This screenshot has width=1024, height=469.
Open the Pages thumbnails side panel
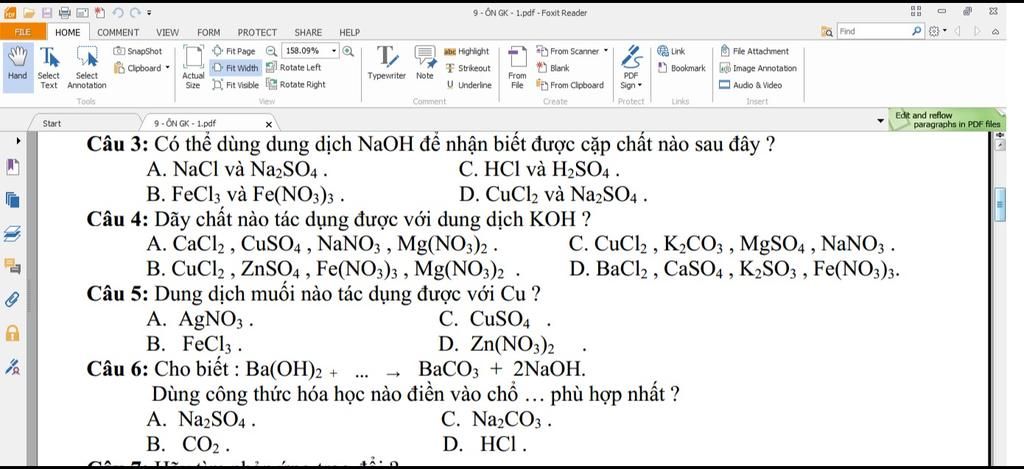(12, 200)
